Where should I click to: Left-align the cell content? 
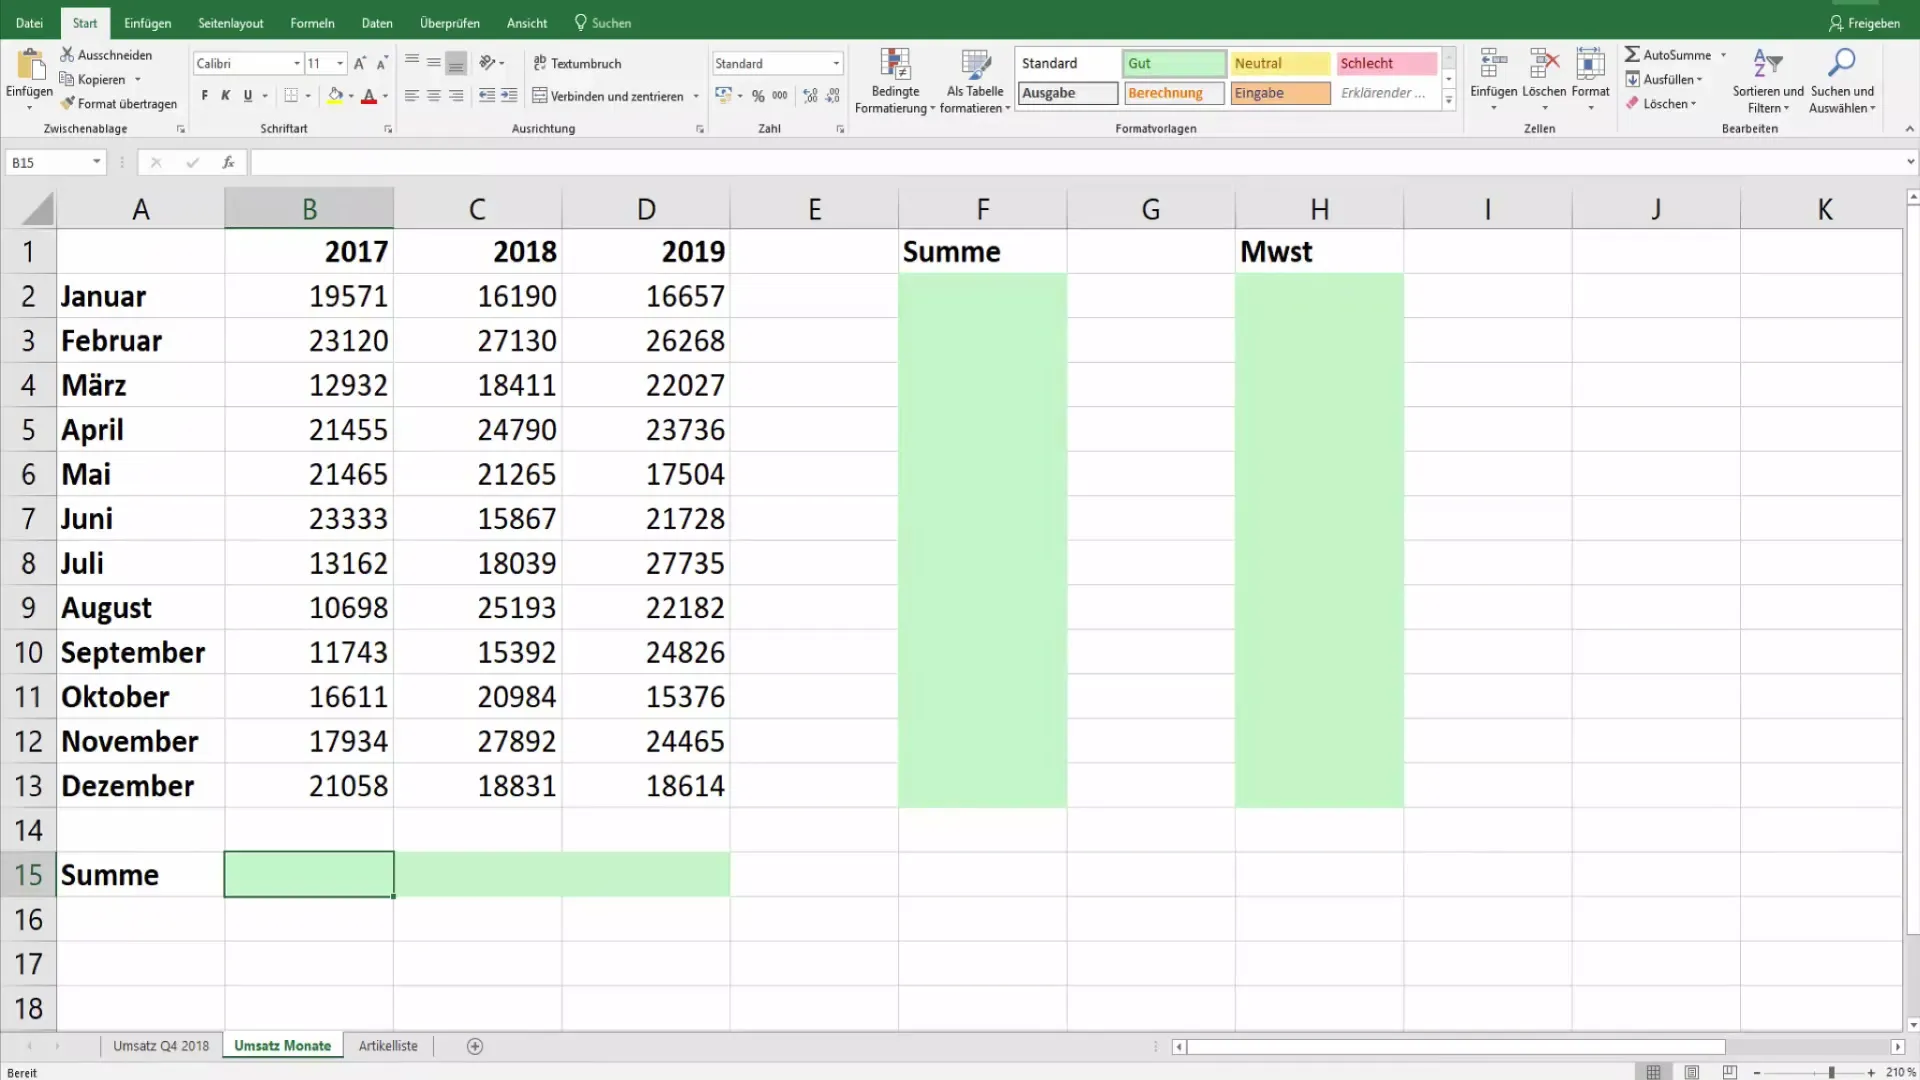point(412,96)
